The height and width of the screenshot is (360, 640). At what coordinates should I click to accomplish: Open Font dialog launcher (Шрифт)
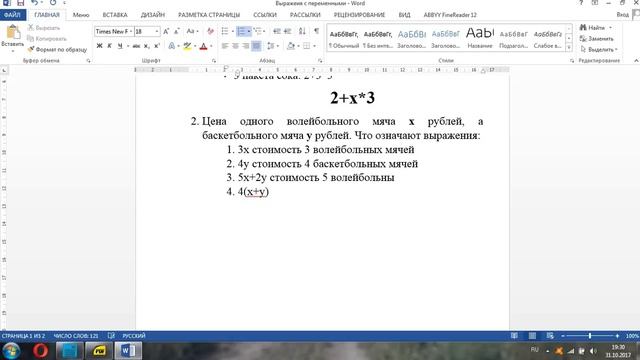coord(214,60)
